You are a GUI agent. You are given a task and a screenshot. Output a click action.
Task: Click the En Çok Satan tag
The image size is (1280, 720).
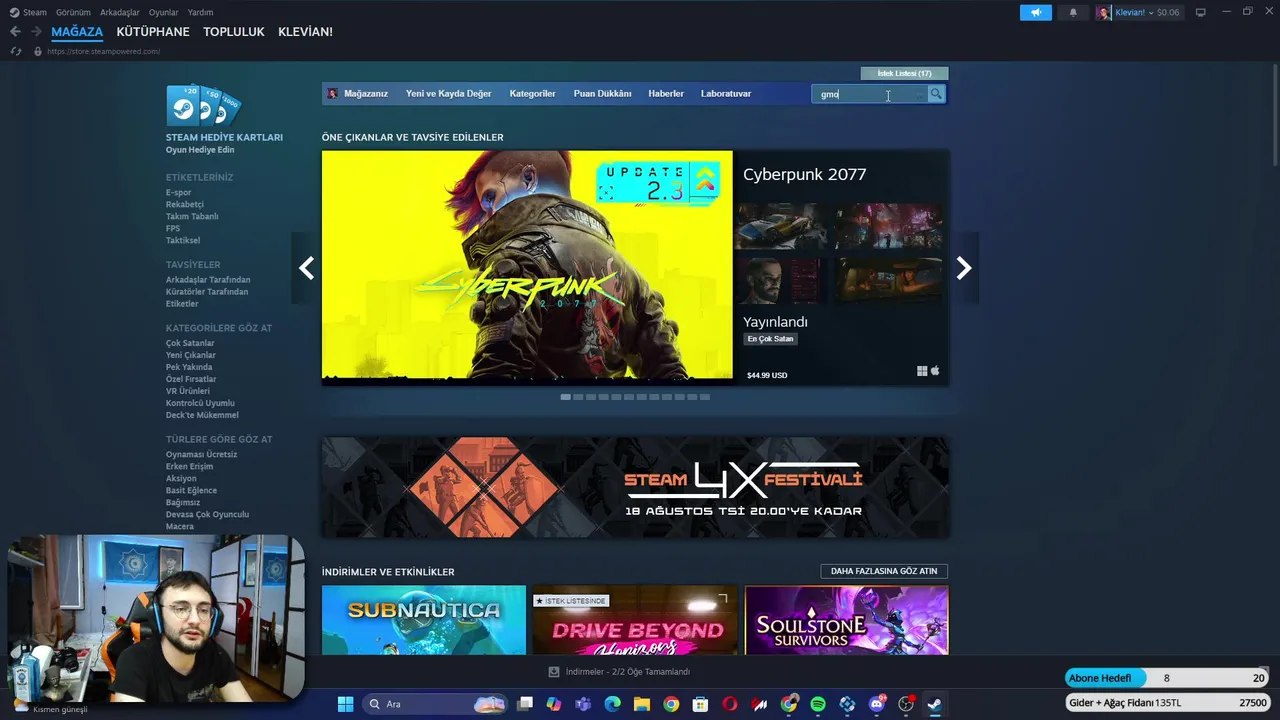(770, 339)
